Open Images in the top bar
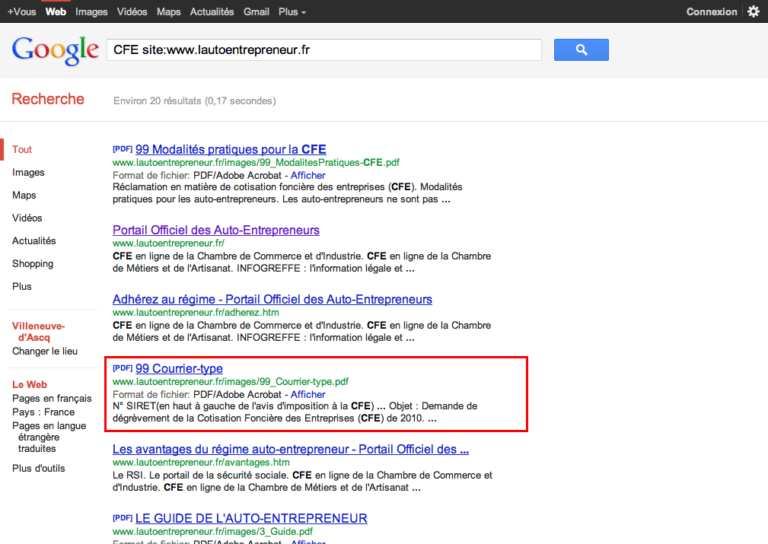The height and width of the screenshot is (544, 768). tap(91, 12)
